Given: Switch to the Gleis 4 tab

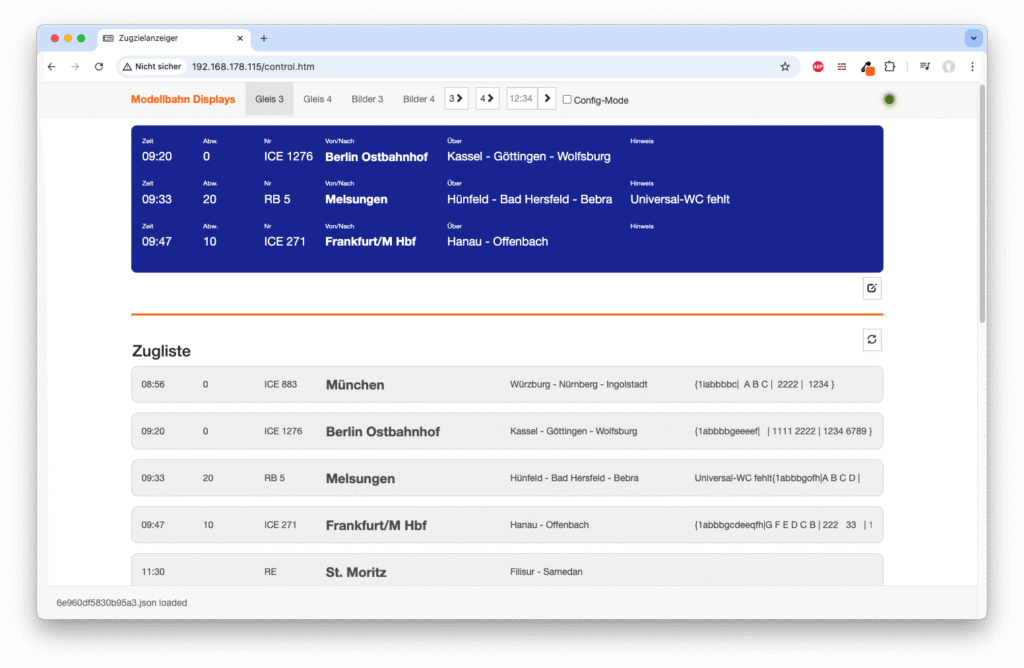Looking at the screenshot, I should pos(317,99).
